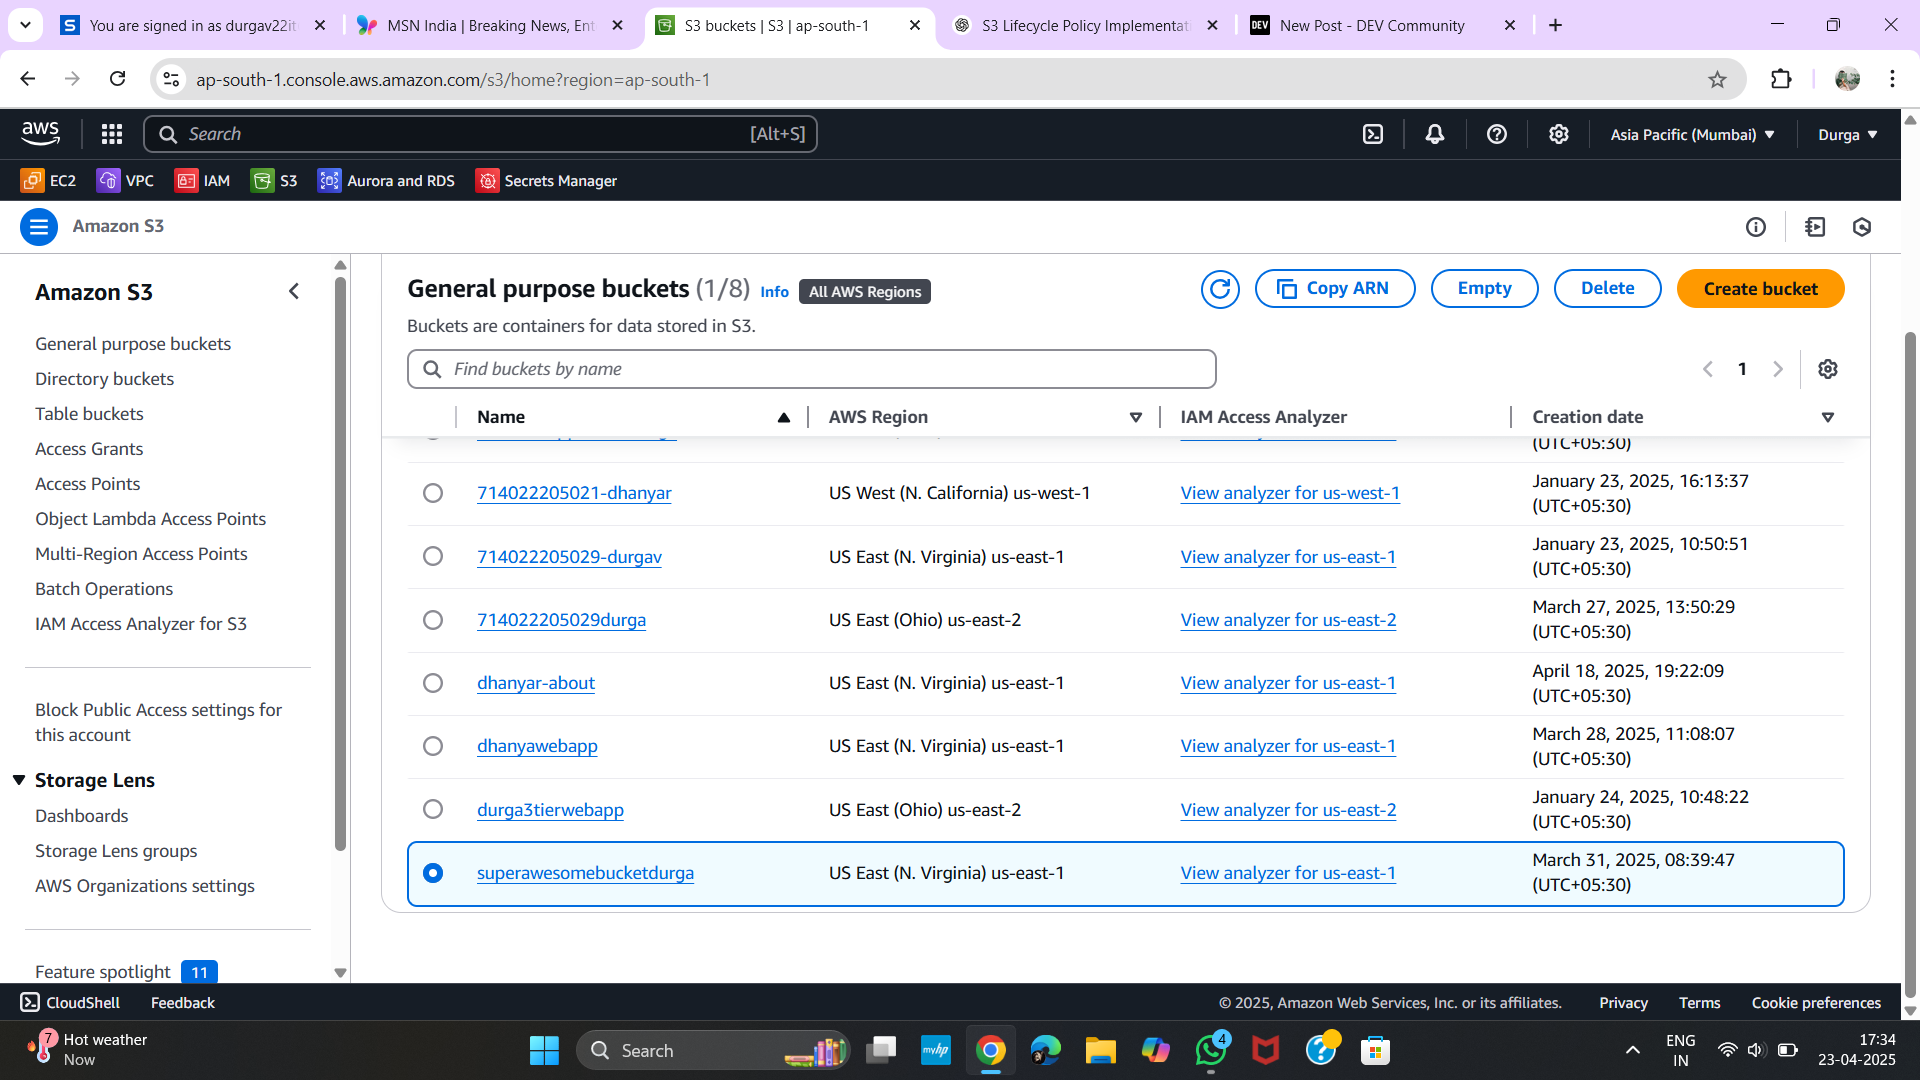Viewport: 1920px width, 1080px height.
Task: Open Aurora and RDS shortcut
Action: pyautogui.click(x=386, y=180)
